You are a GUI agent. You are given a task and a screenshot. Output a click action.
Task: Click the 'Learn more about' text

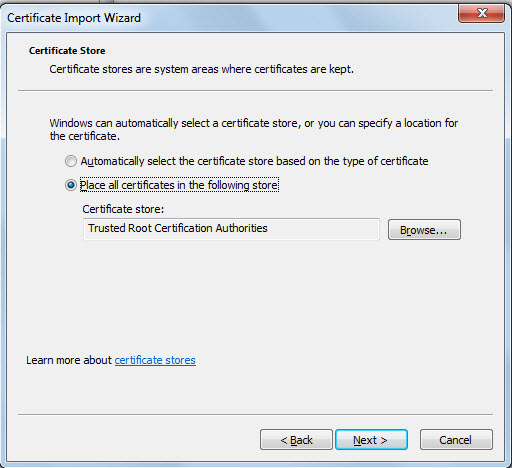coord(69,360)
